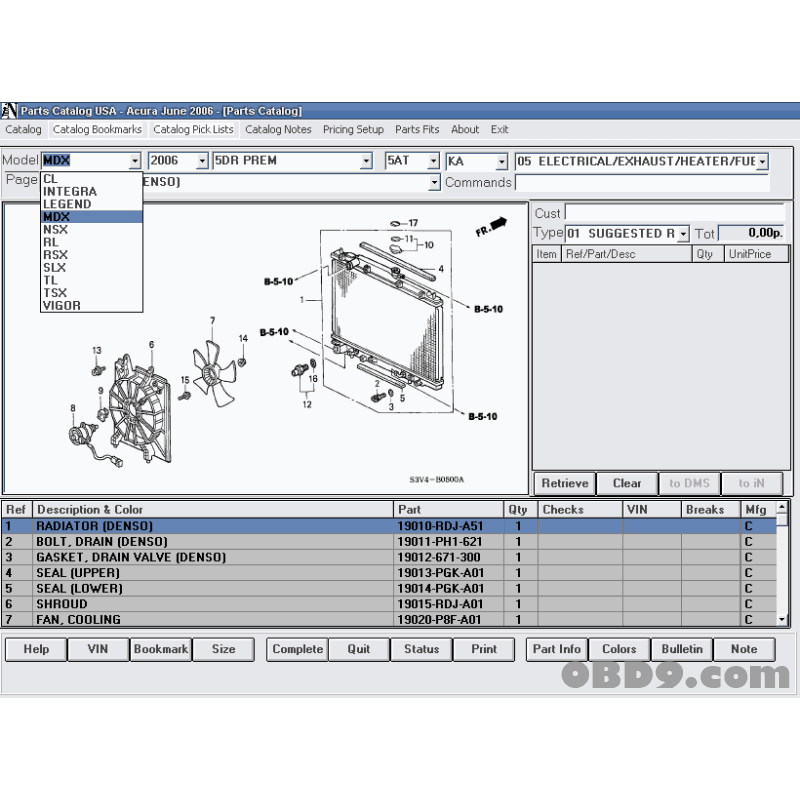Select the SHROUD row
Viewport: 800px width, 800px height.
click(x=389, y=604)
